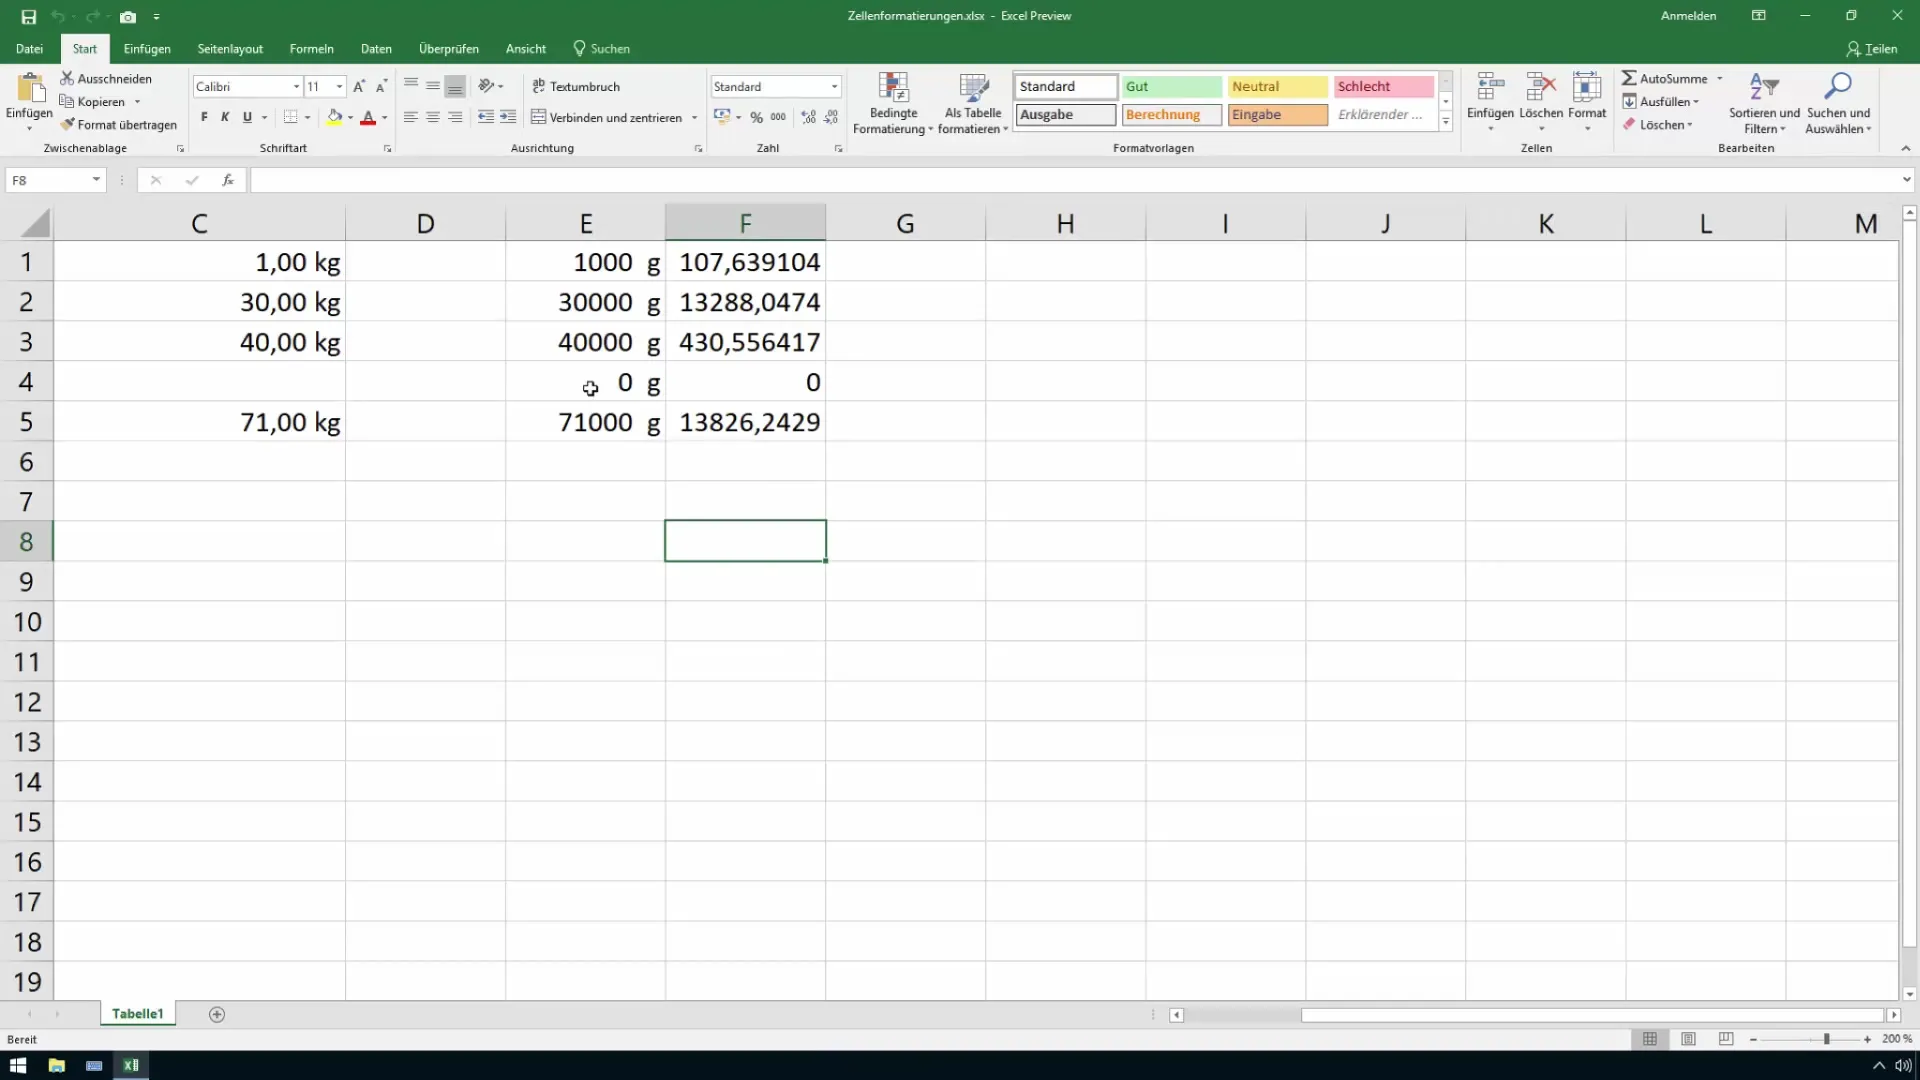Click the Teilen share button
The width and height of the screenshot is (1920, 1080).
point(1872,49)
